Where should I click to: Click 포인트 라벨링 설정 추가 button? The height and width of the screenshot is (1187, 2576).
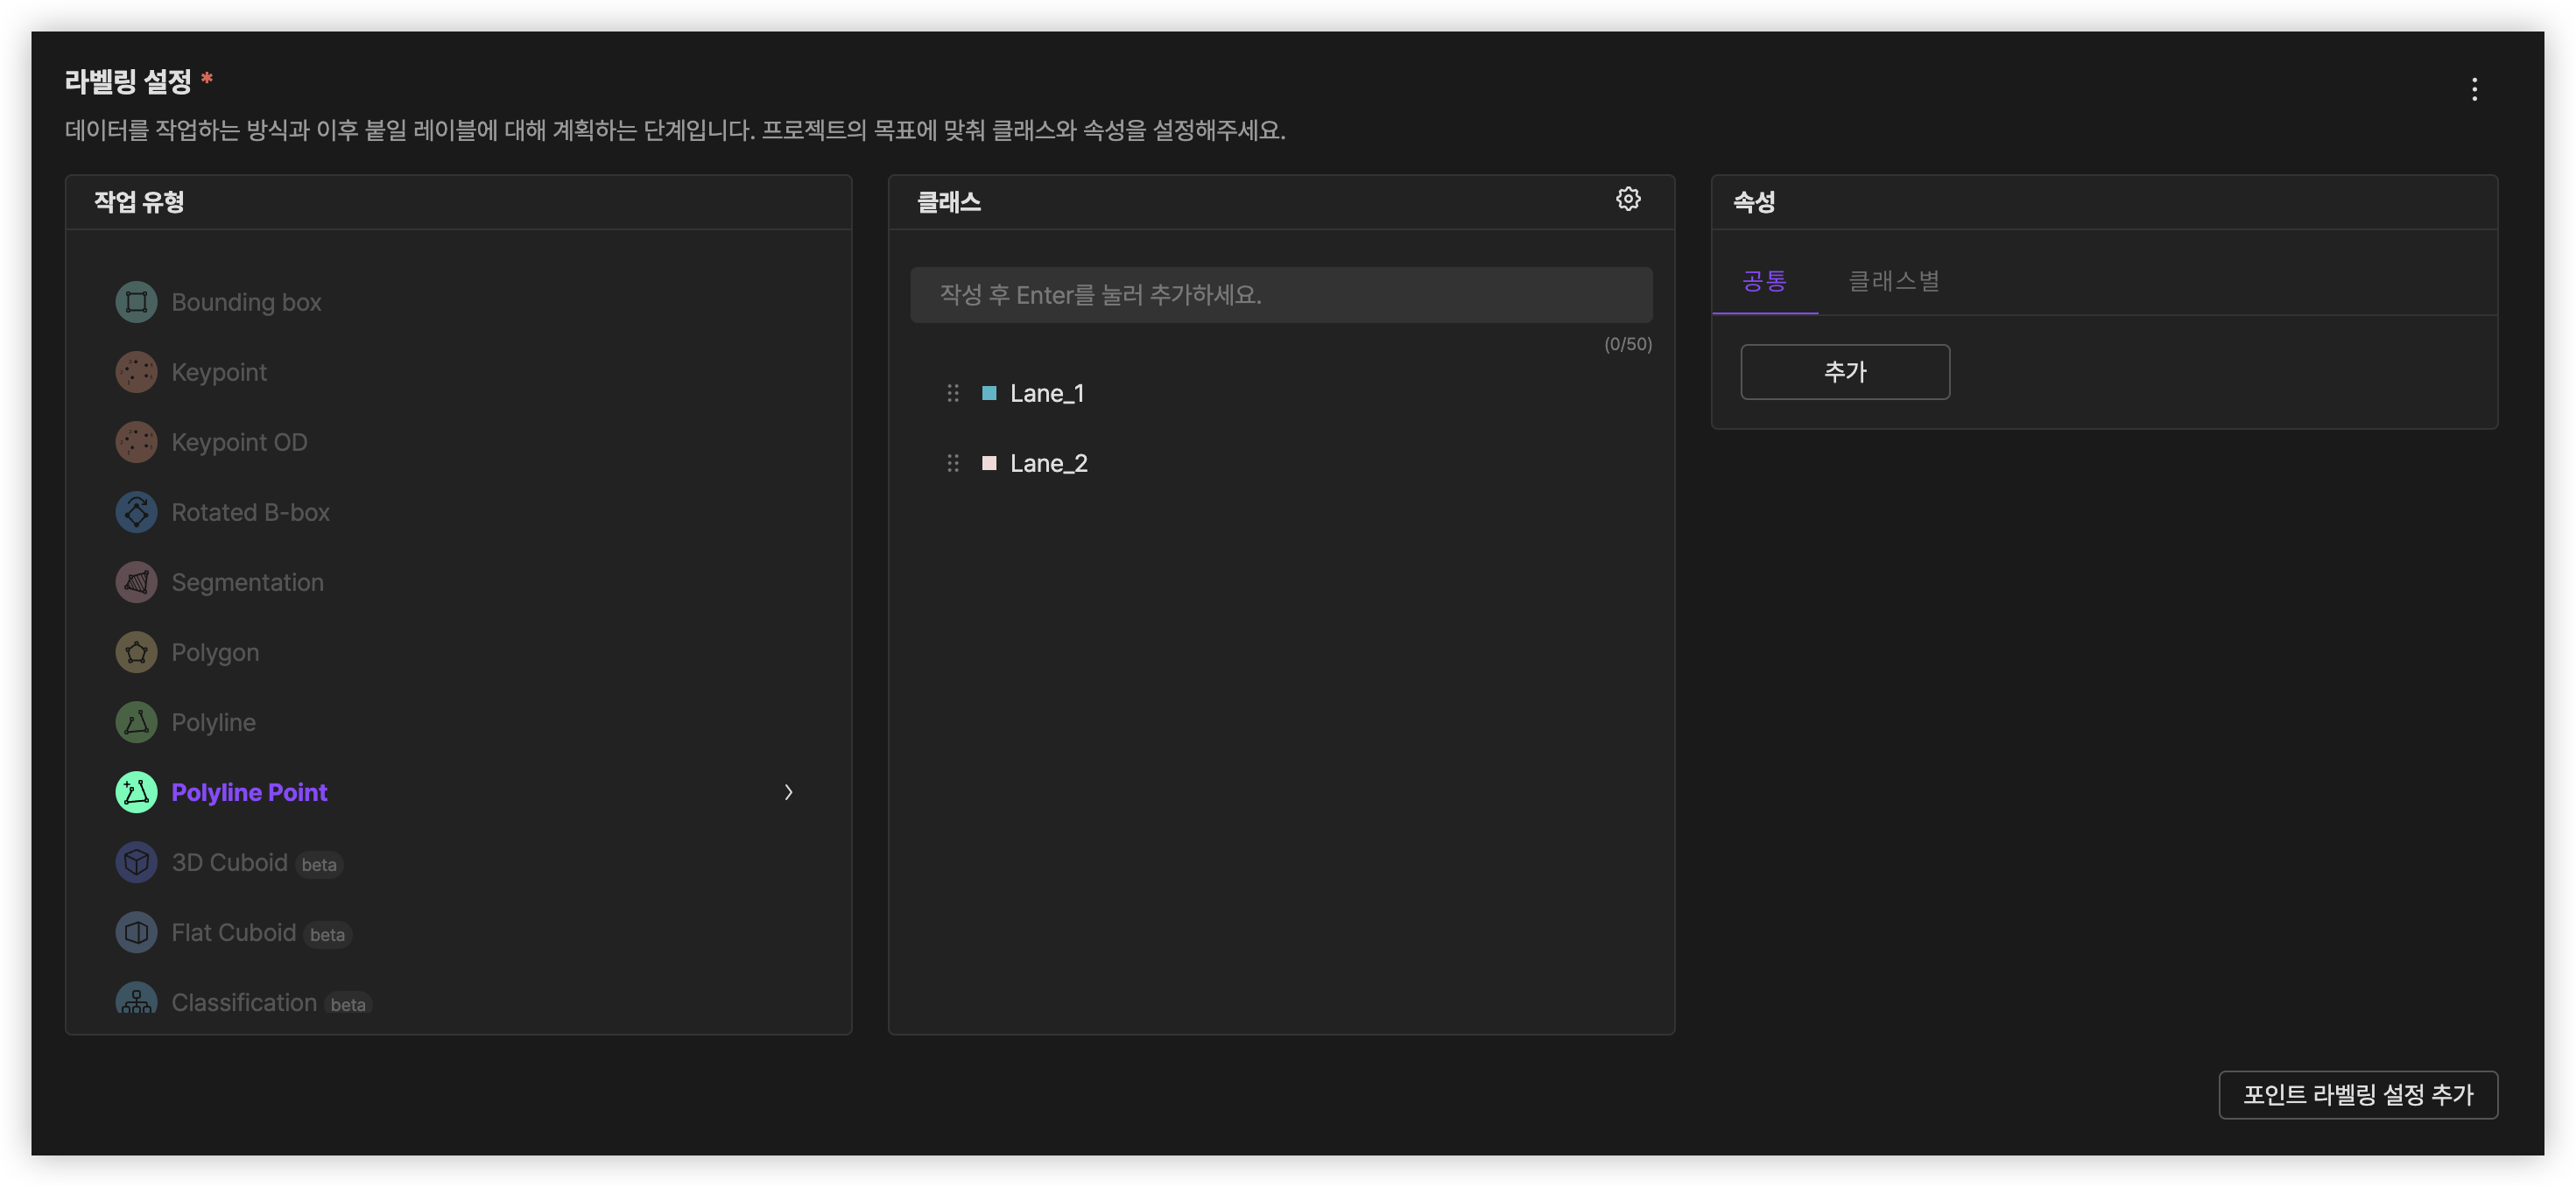point(2358,1095)
